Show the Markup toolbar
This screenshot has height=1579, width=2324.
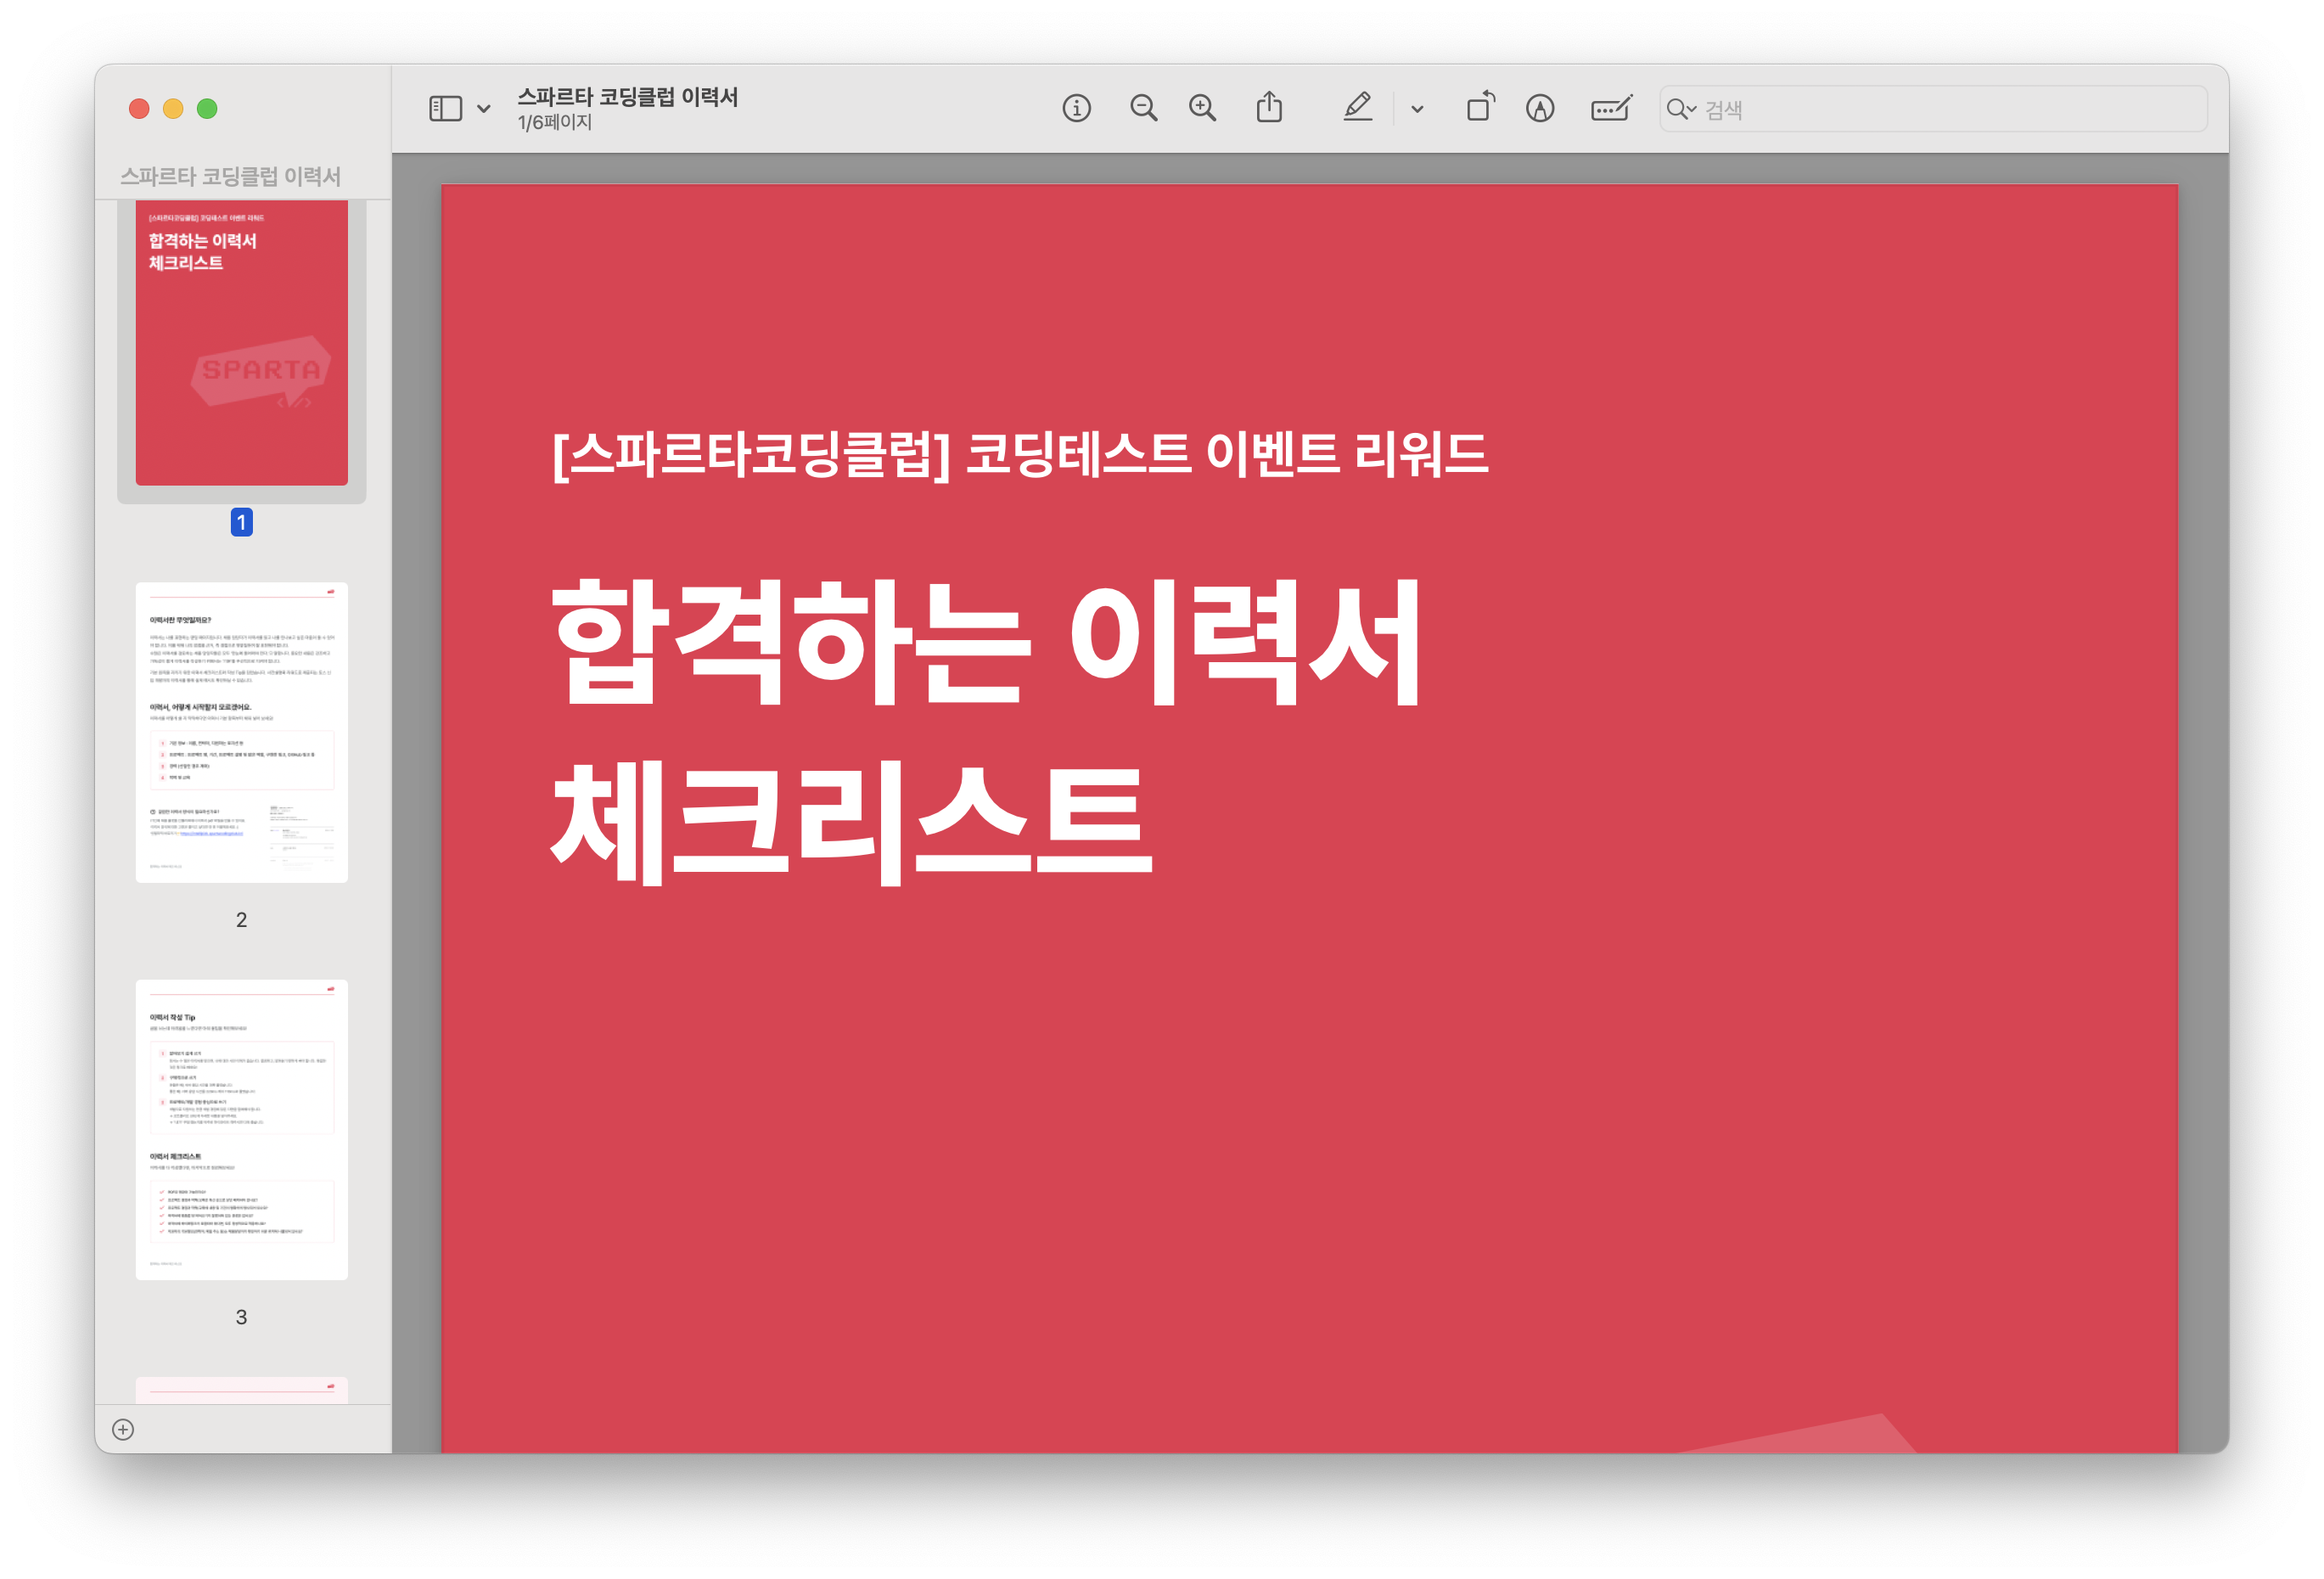tap(1540, 108)
